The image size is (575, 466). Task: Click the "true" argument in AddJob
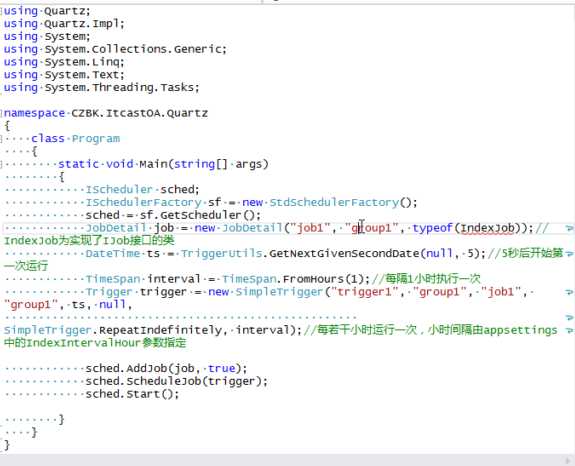(x=221, y=368)
